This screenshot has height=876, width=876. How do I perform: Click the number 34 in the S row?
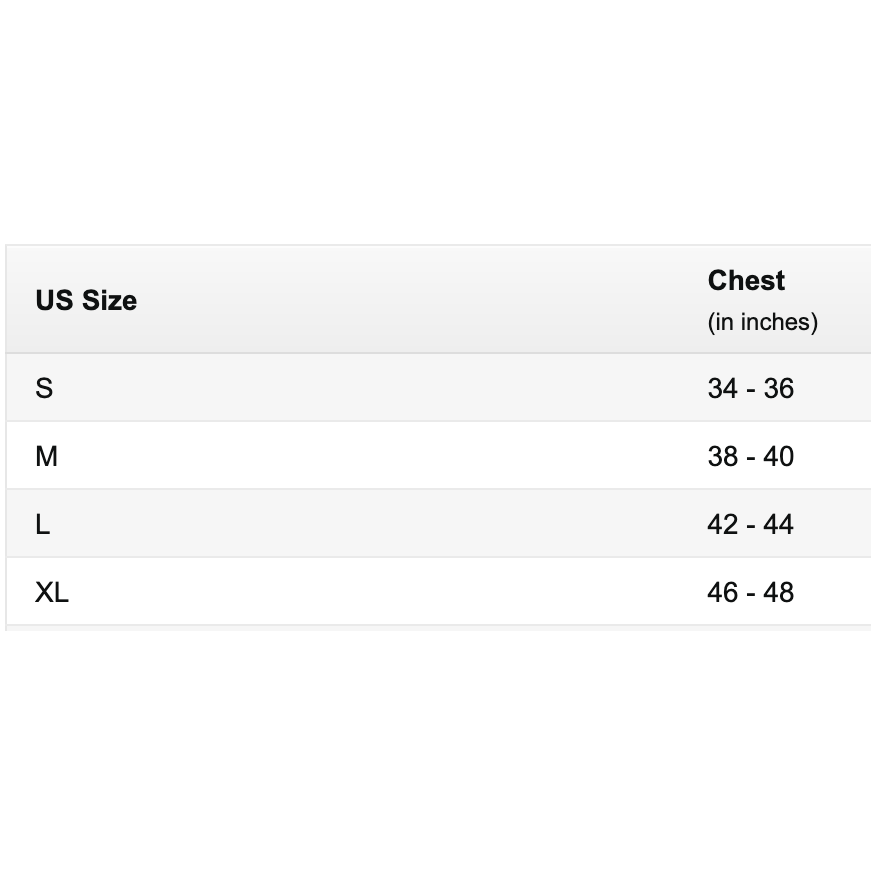[722, 388]
